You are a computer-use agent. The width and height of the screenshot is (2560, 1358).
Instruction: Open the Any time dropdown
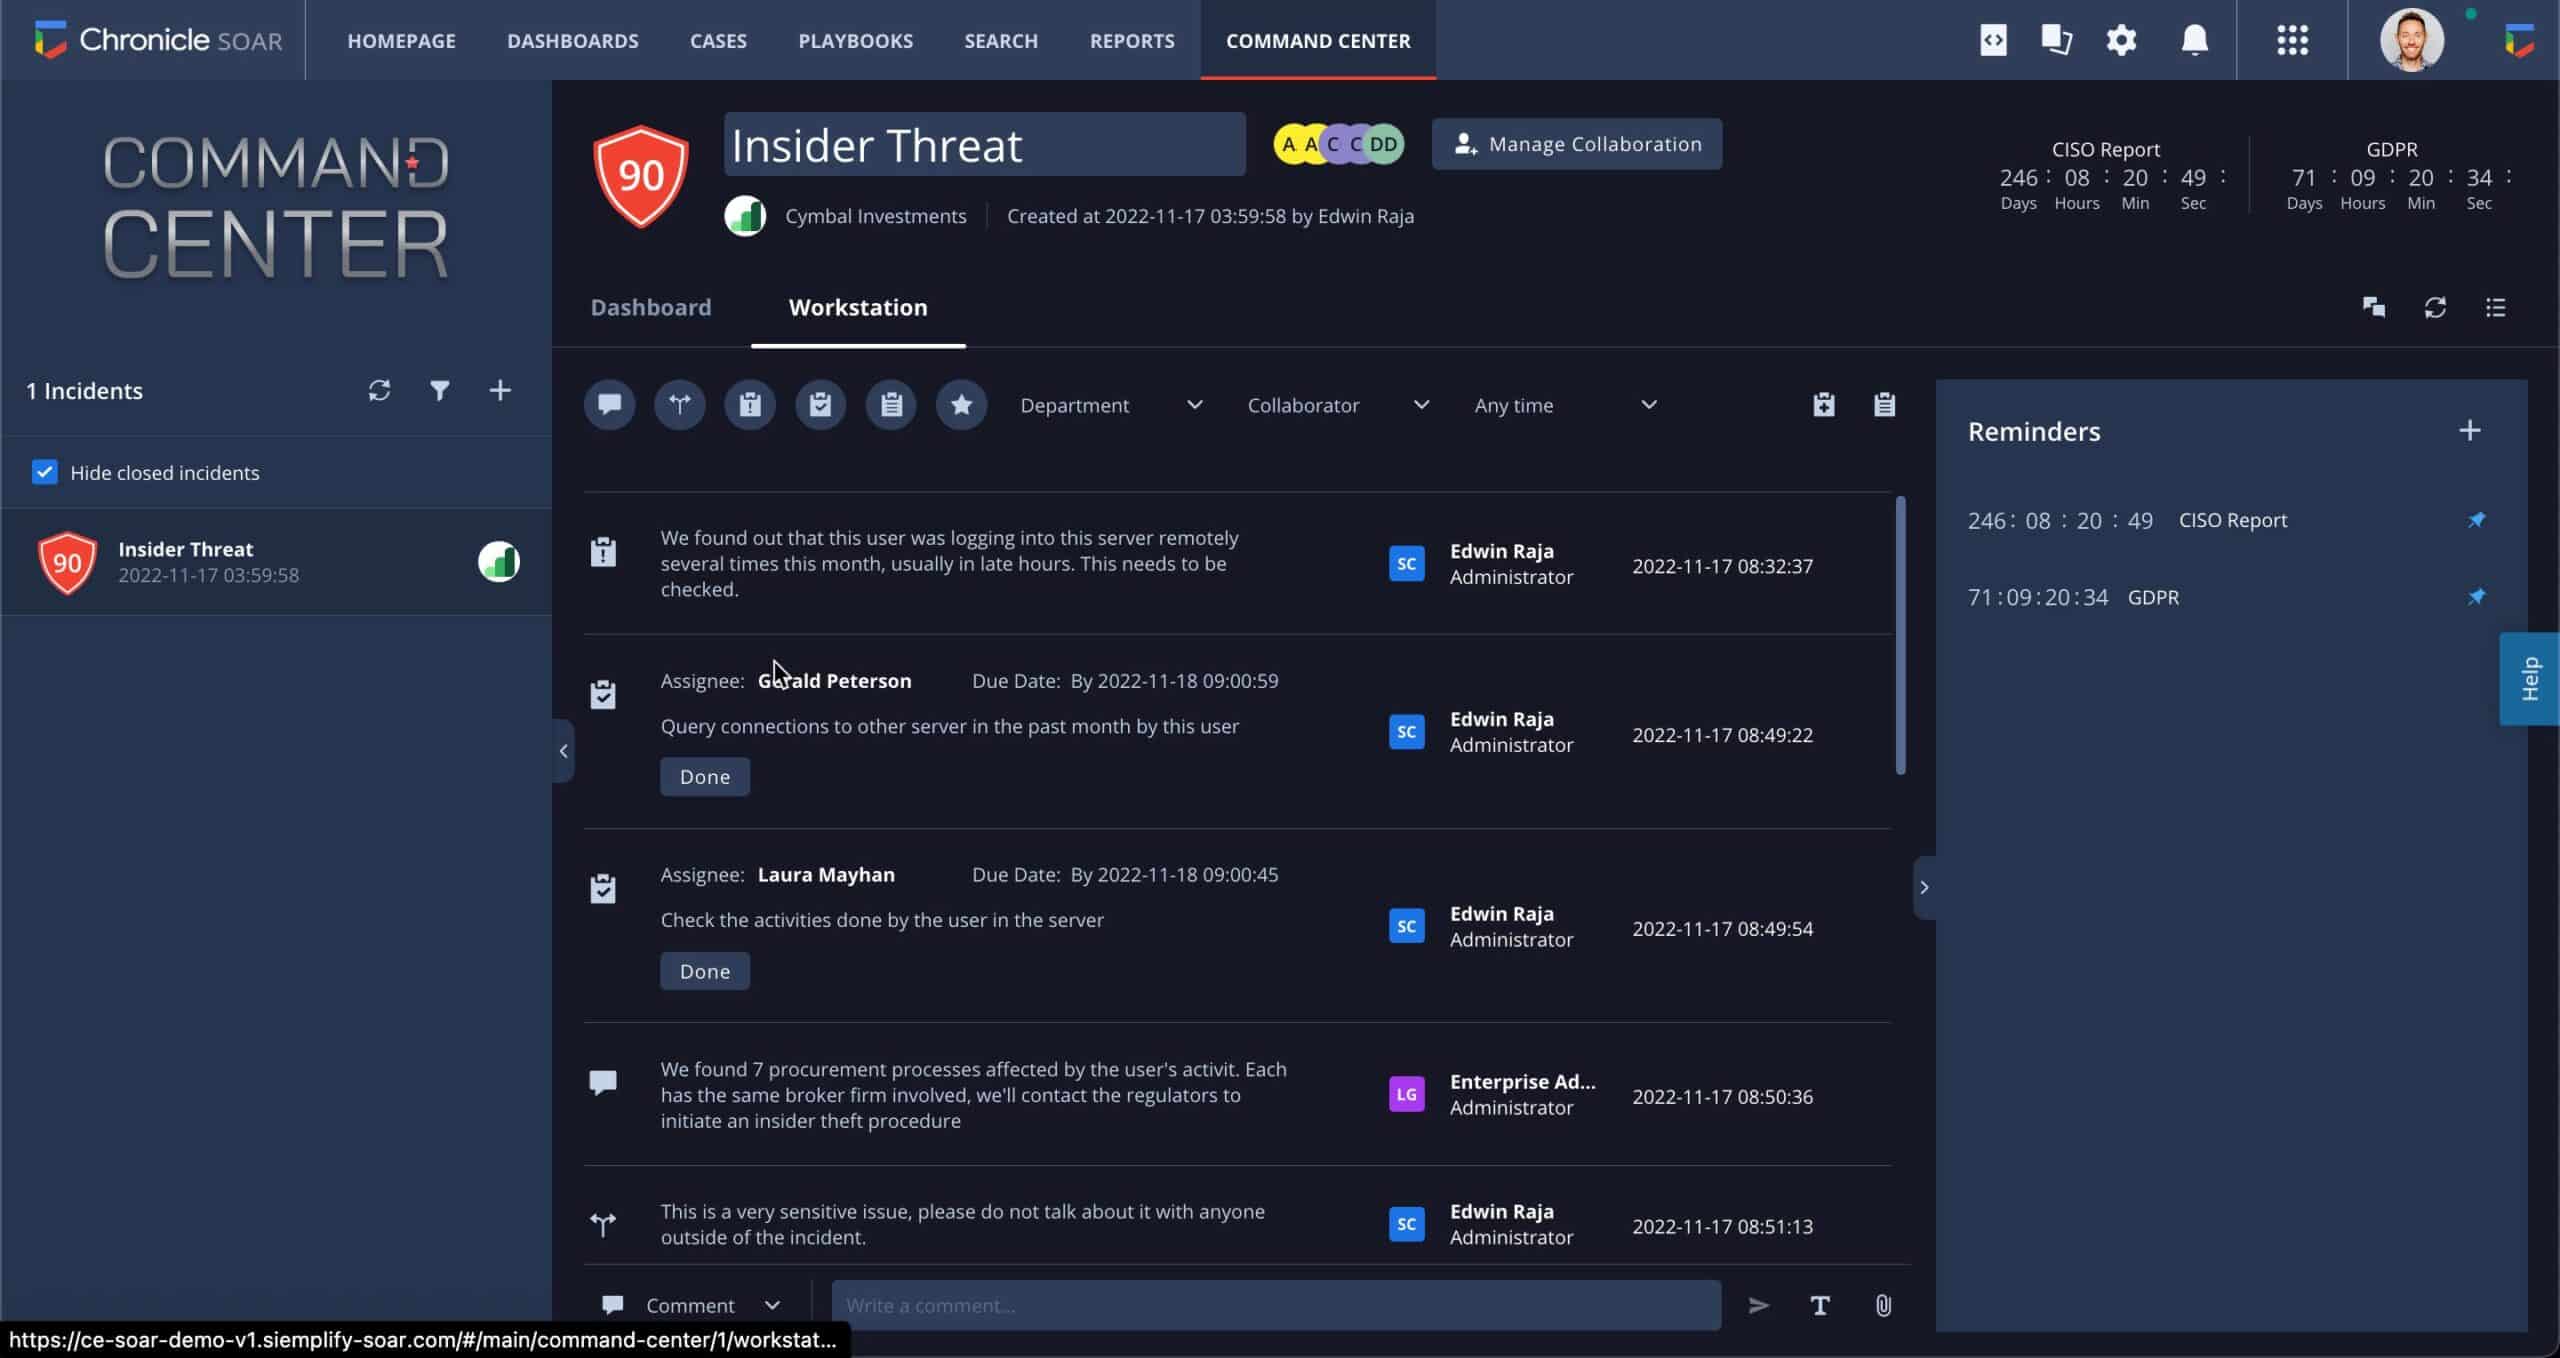click(1565, 405)
